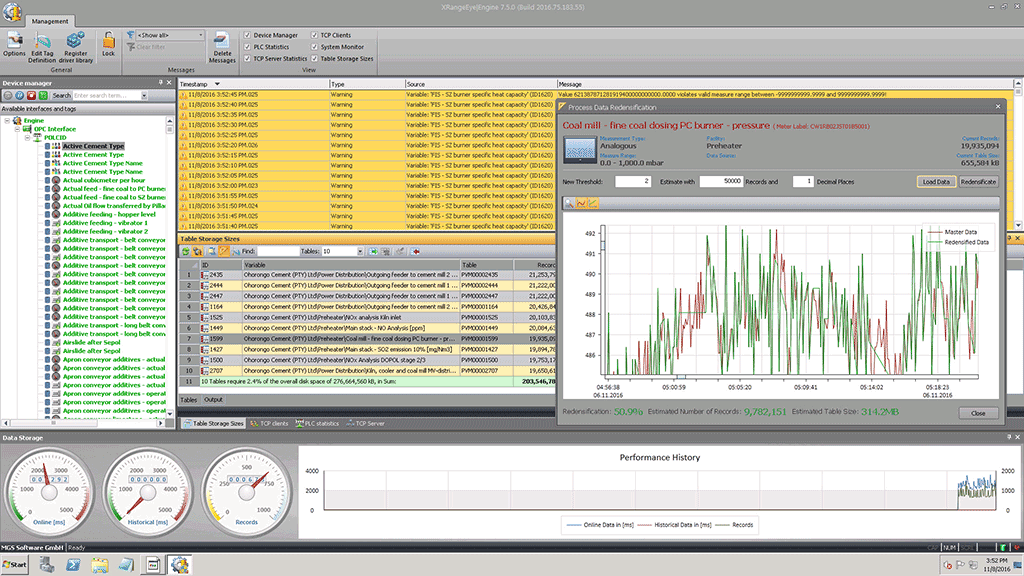
Task: Focus the Device manager search term field
Action: click(x=106, y=95)
